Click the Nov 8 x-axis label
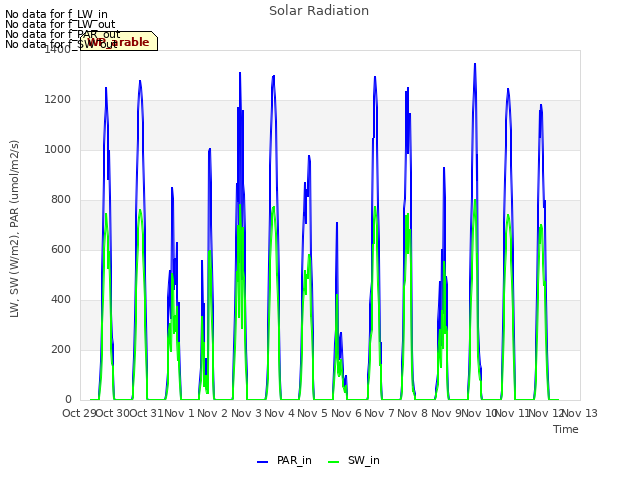The image size is (640, 480). [x=412, y=413]
